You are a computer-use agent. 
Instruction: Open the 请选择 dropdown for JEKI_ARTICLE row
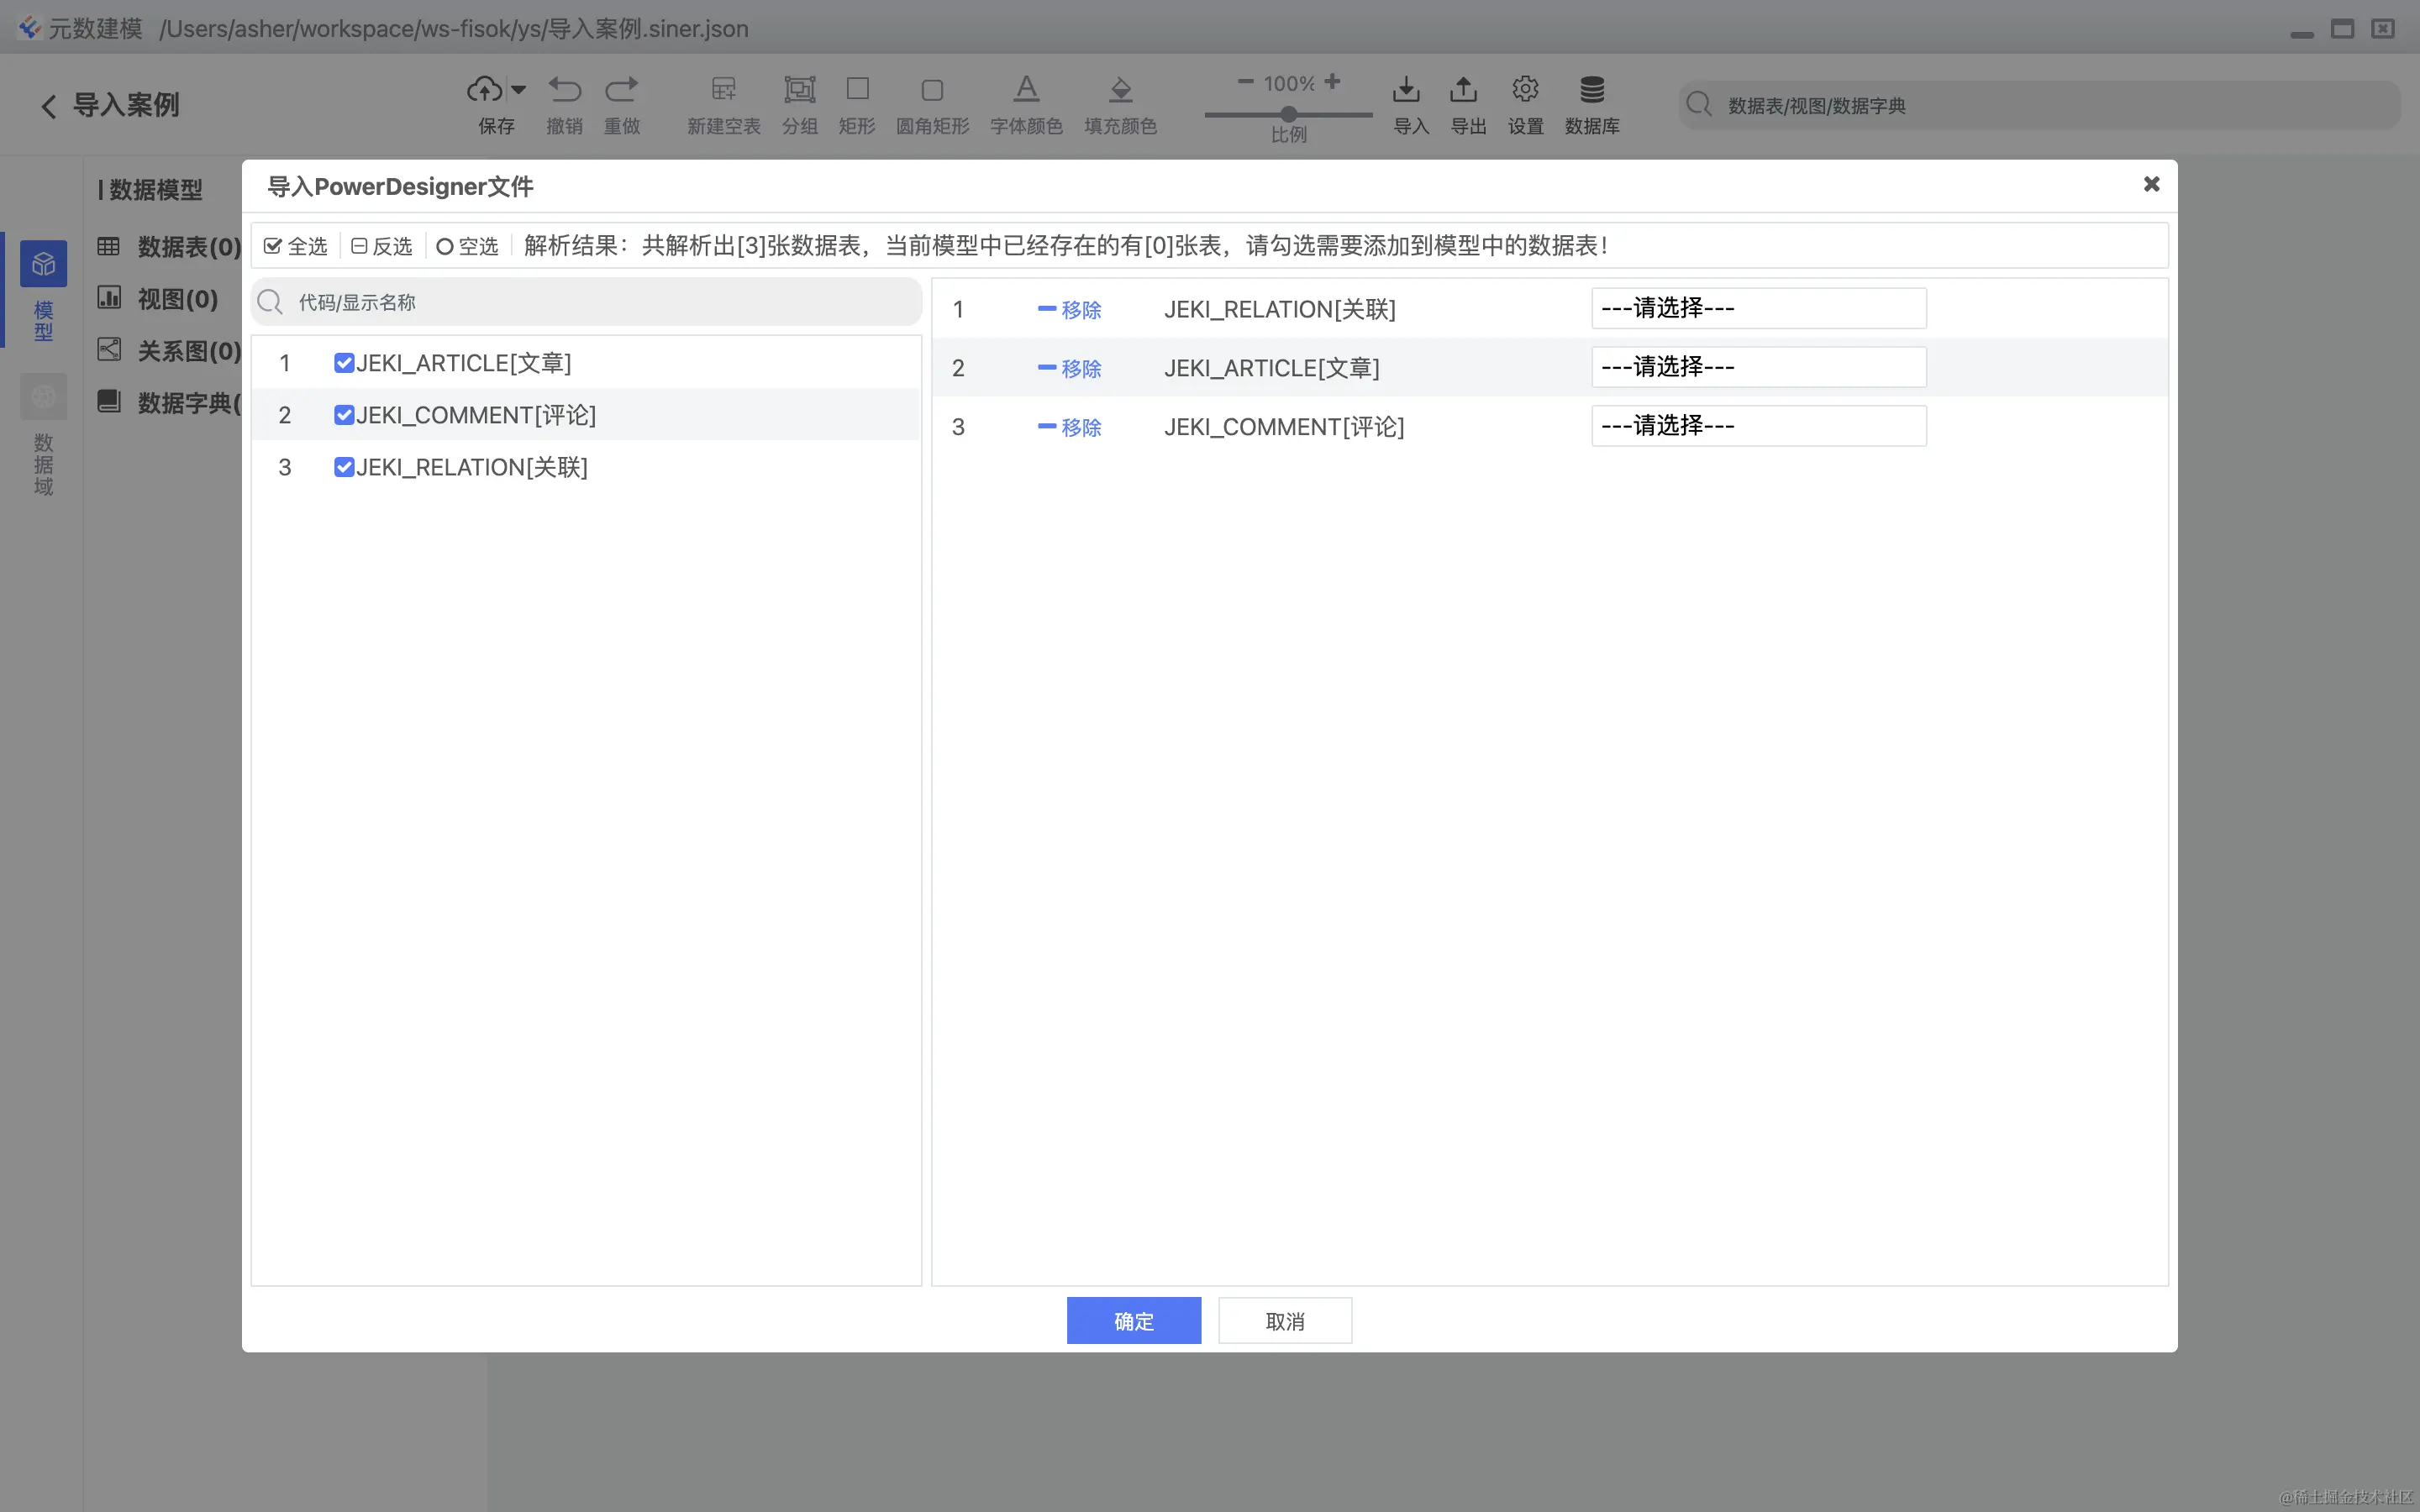(x=1758, y=367)
